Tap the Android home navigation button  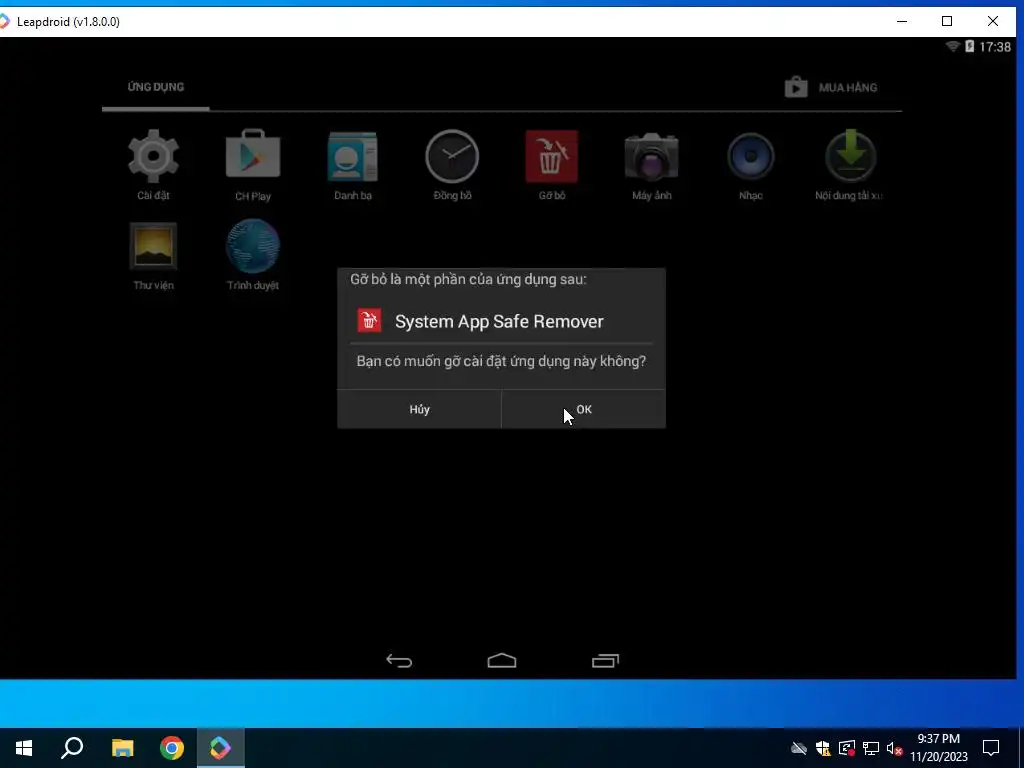click(502, 661)
